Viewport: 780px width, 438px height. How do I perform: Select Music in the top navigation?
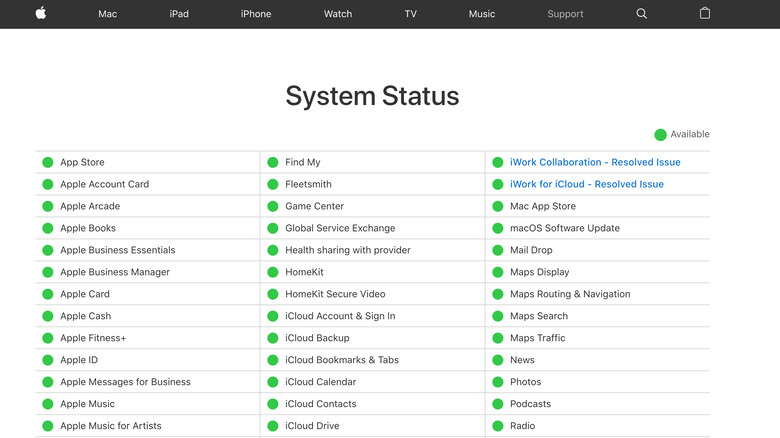coord(482,14)
